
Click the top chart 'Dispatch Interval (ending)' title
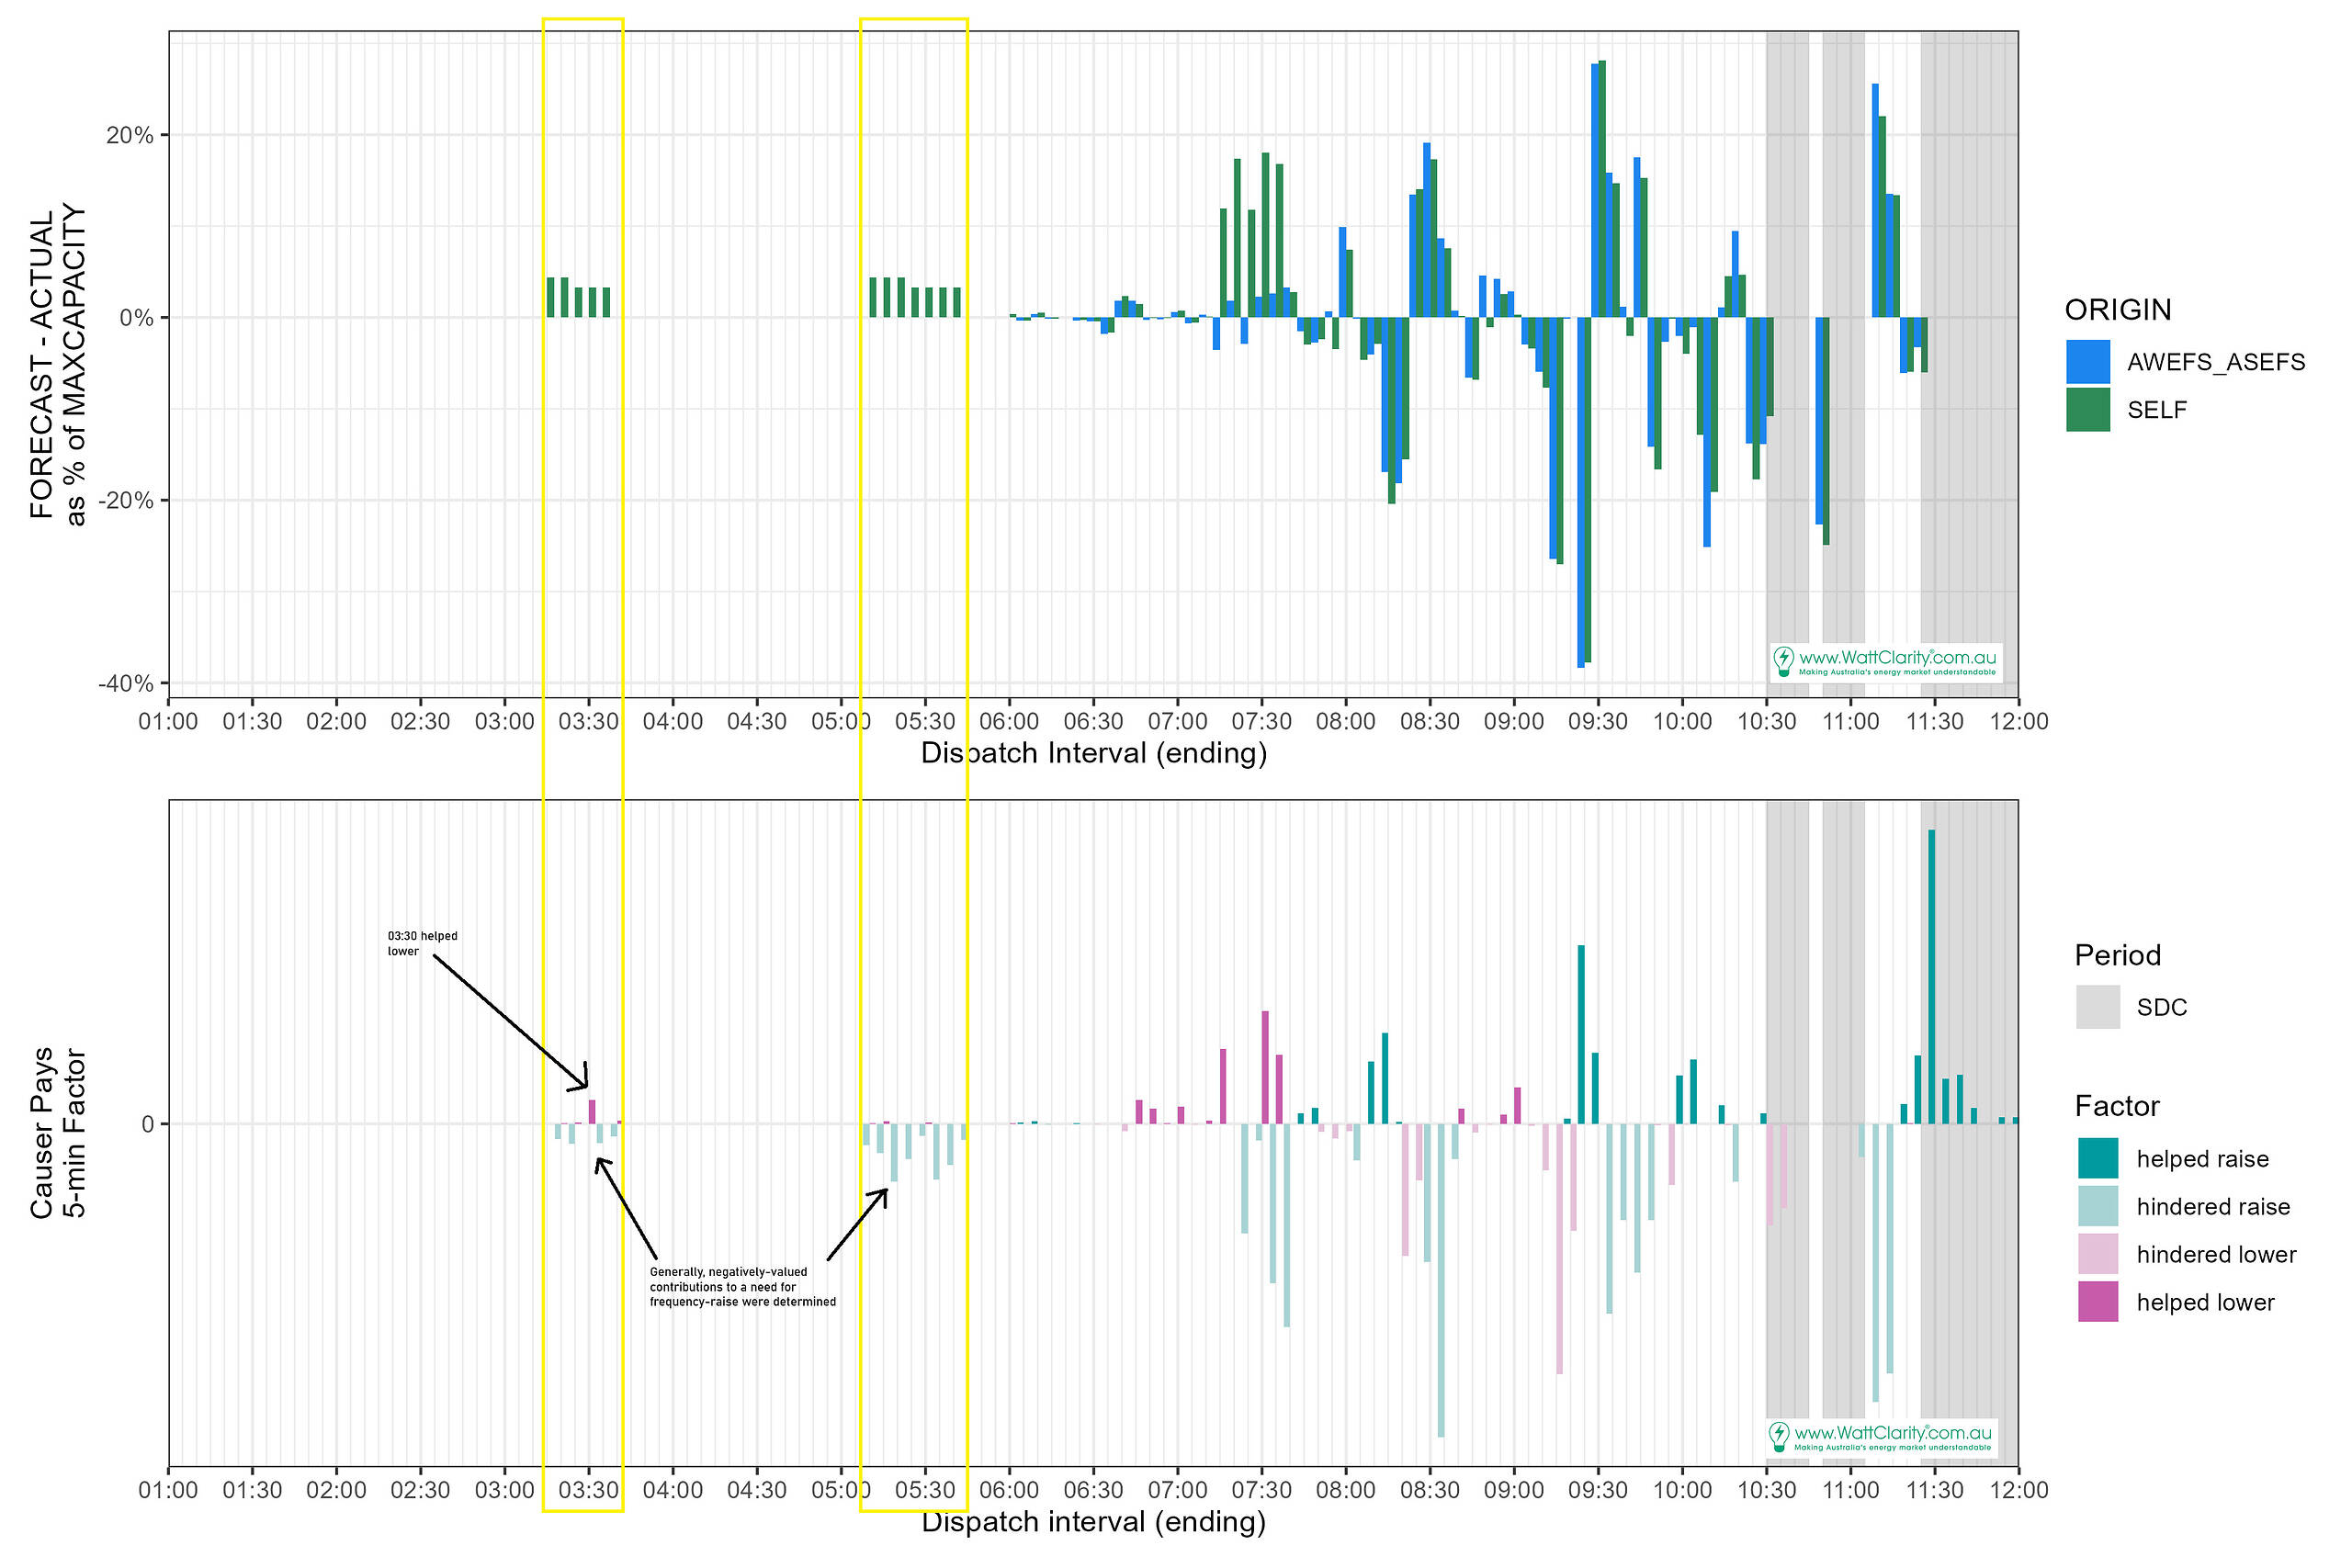(x=1093, y=753)
